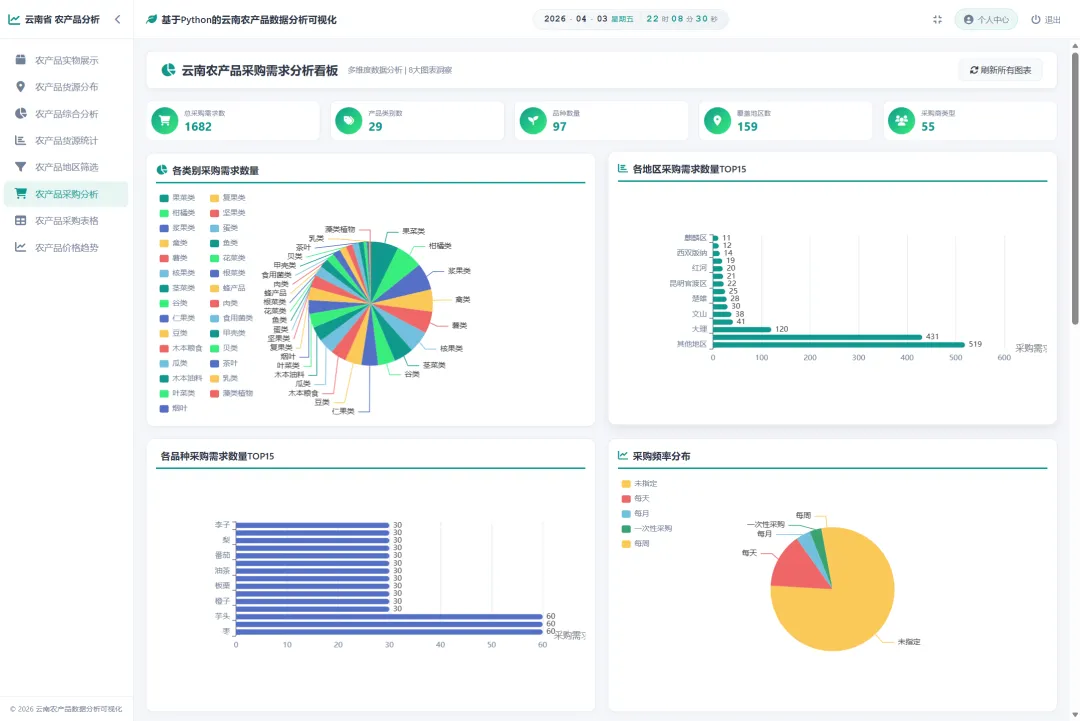
Task: Open 个人中心 user menu
Action: [x=986, y=19]
